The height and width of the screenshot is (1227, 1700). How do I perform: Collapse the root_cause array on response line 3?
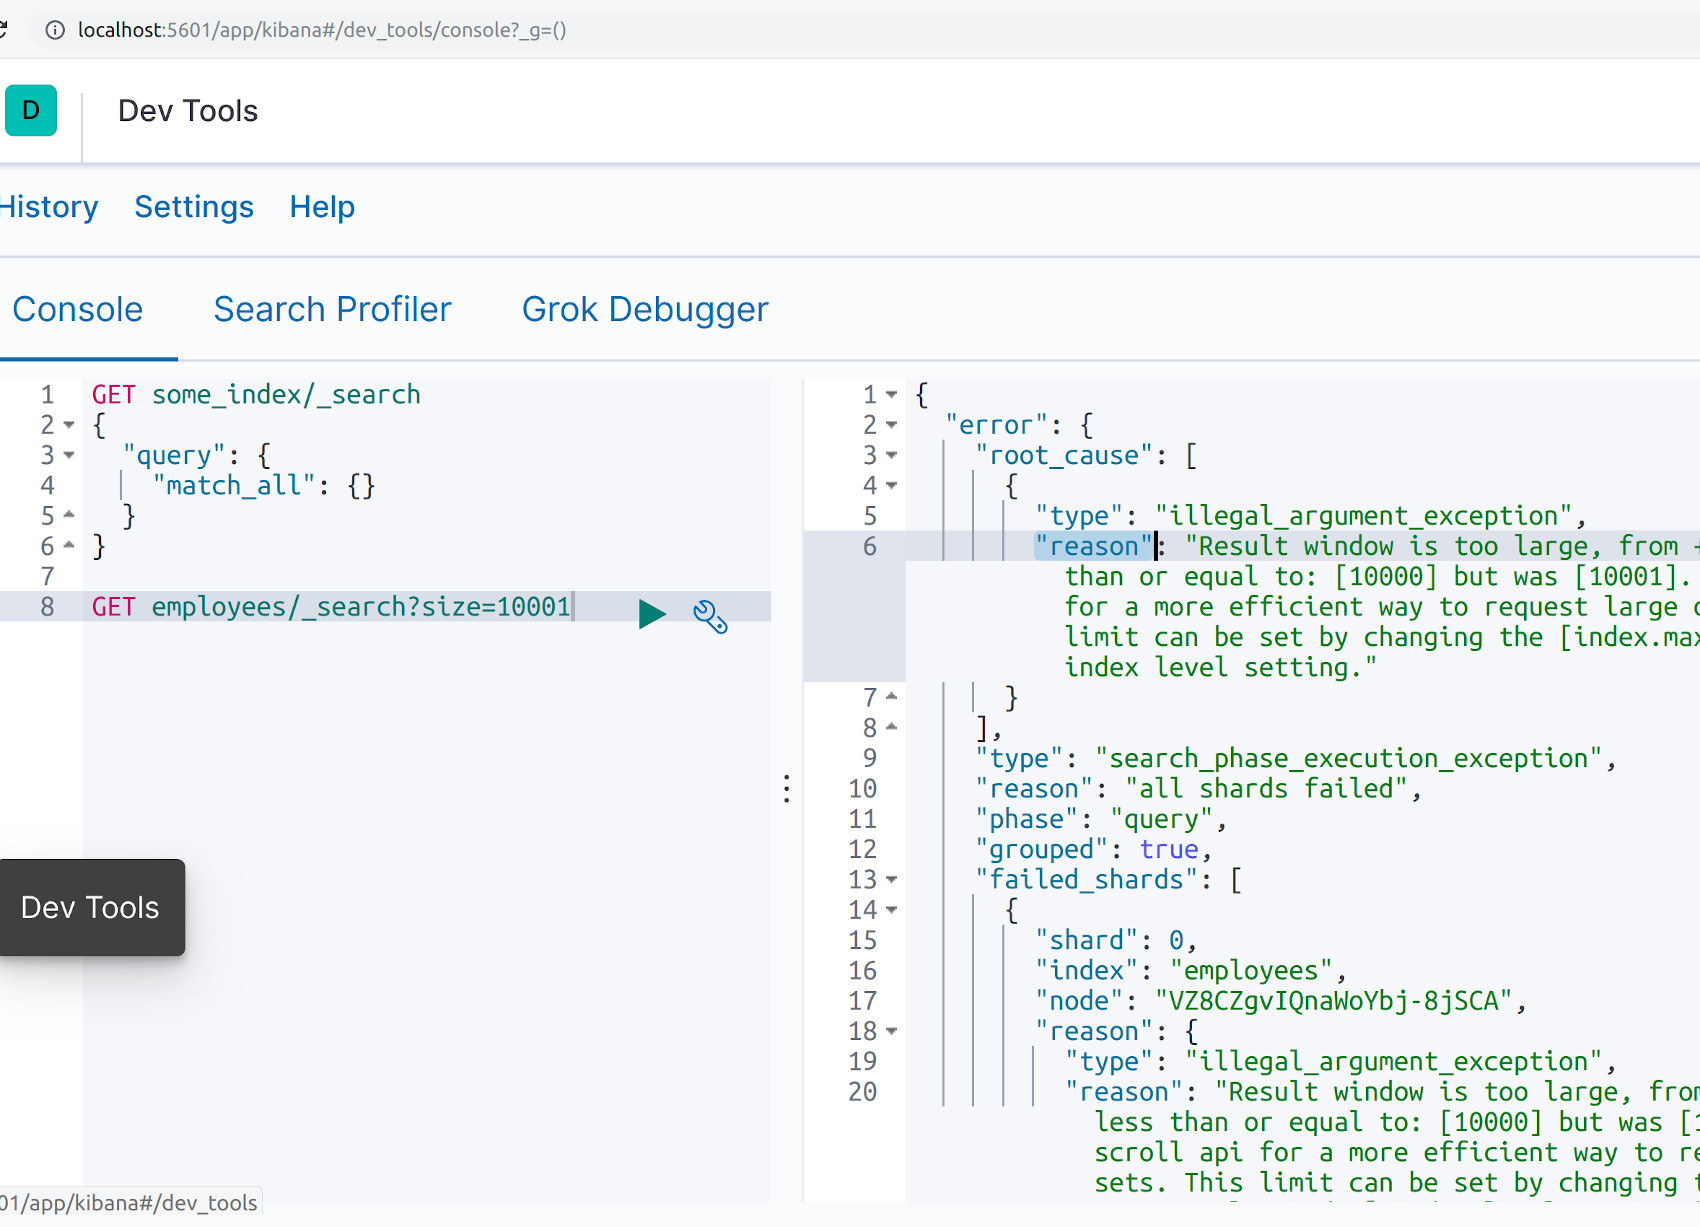(893, 455)
